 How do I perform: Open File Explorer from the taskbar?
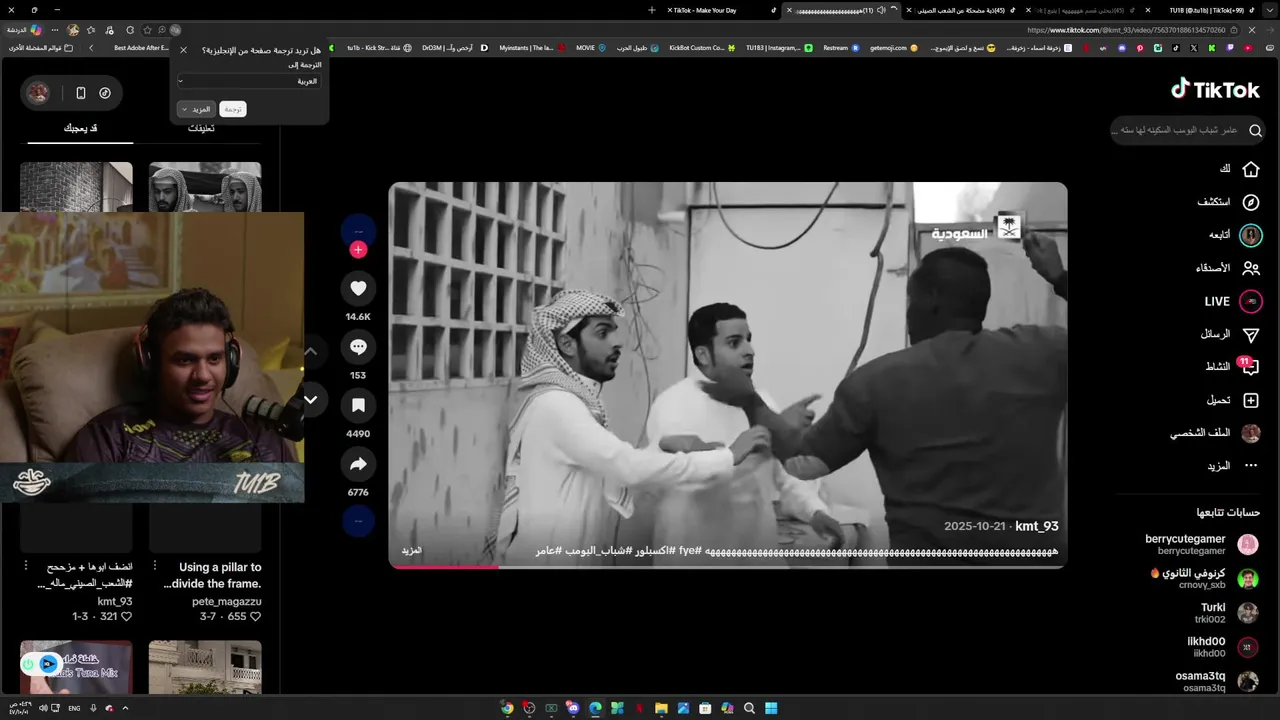pos(661,708)
